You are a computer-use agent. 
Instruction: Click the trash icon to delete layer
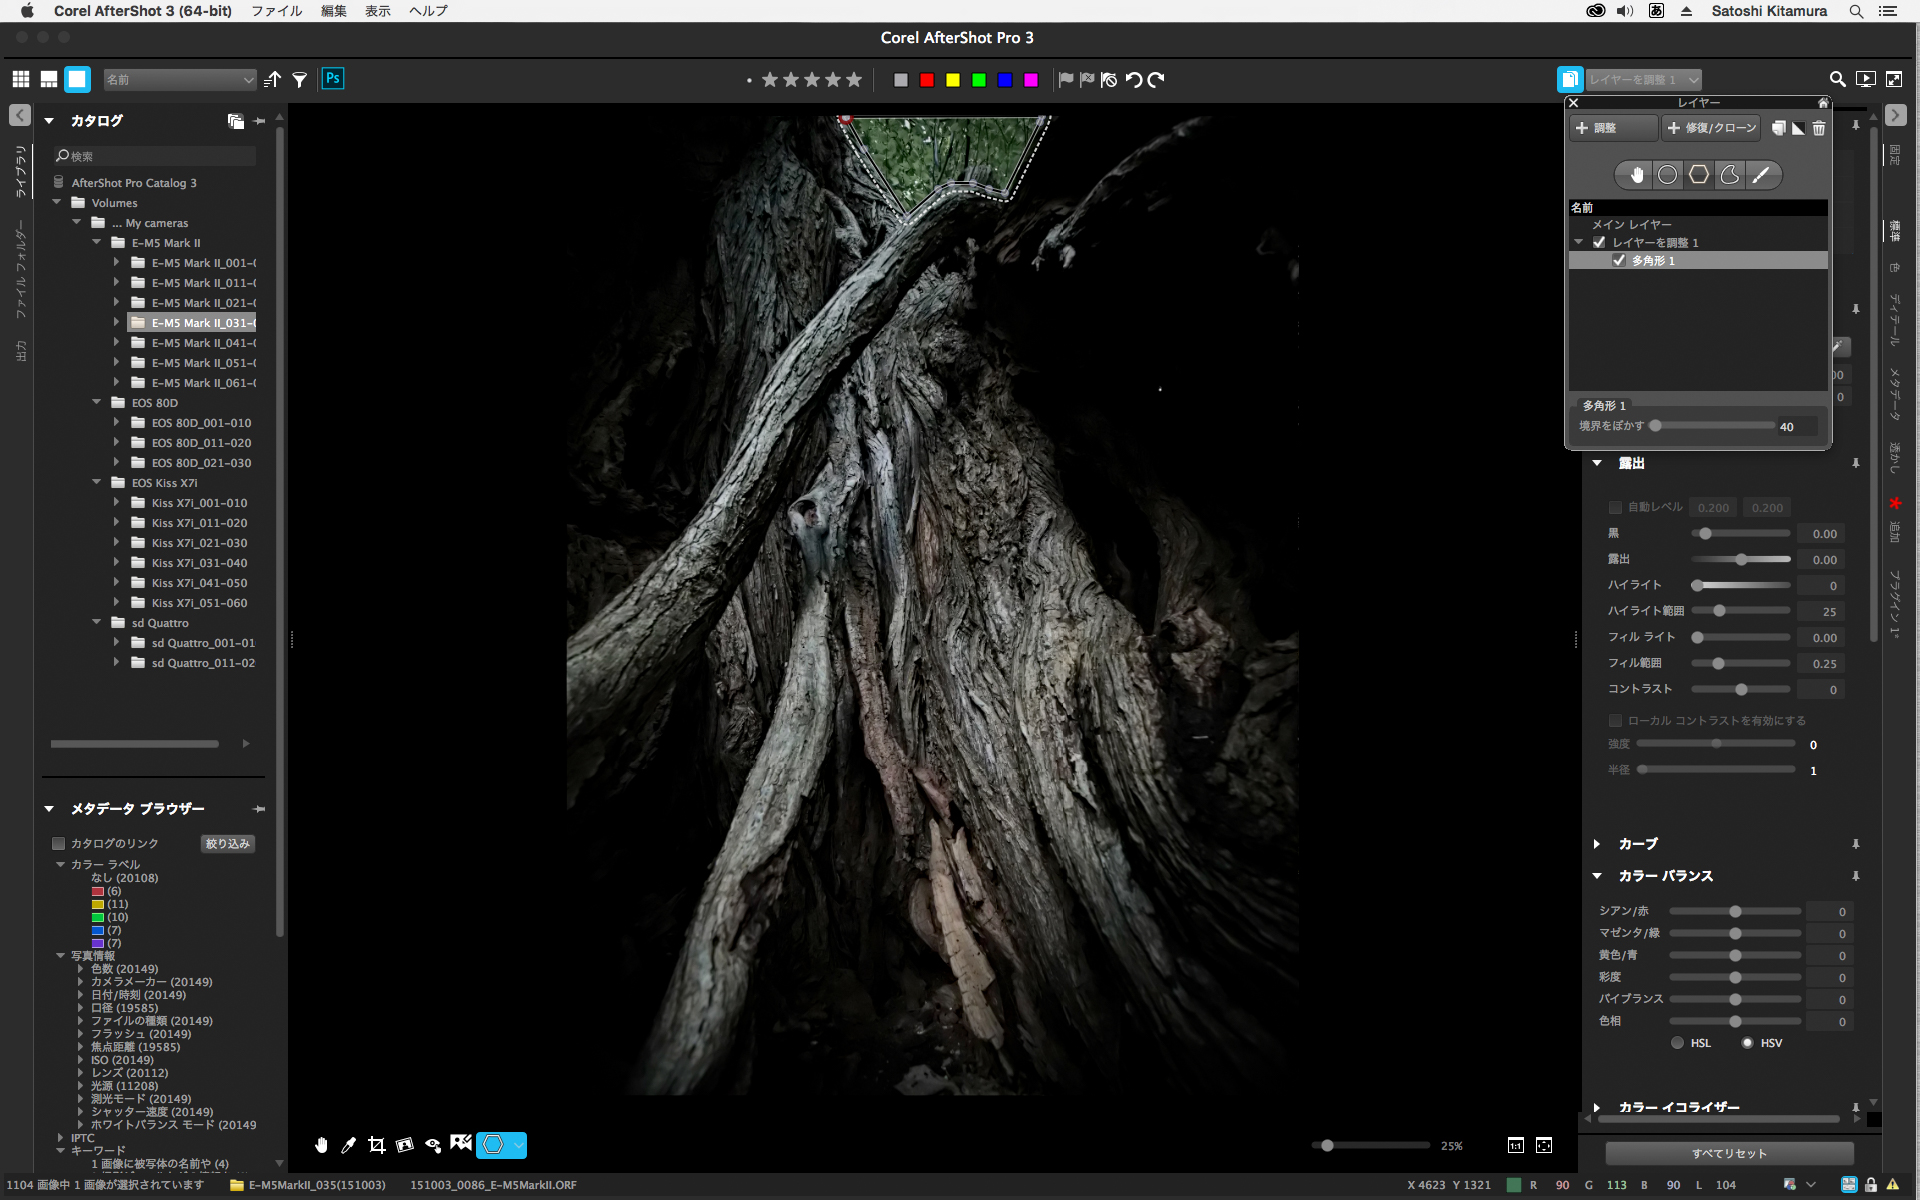pos(1819,128)
